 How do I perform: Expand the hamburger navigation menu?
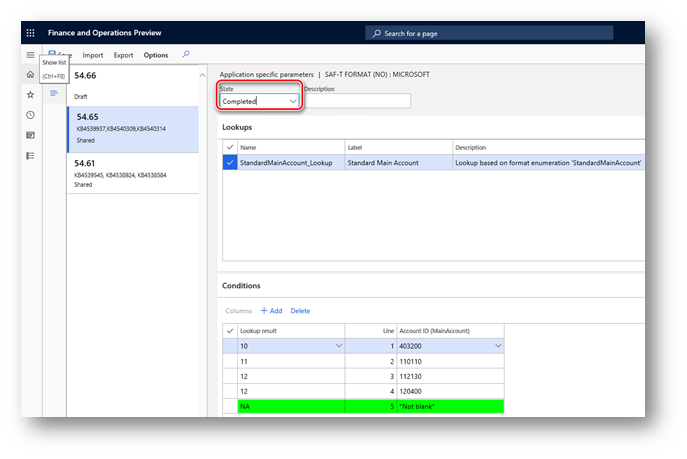click(x=30, y=55)
